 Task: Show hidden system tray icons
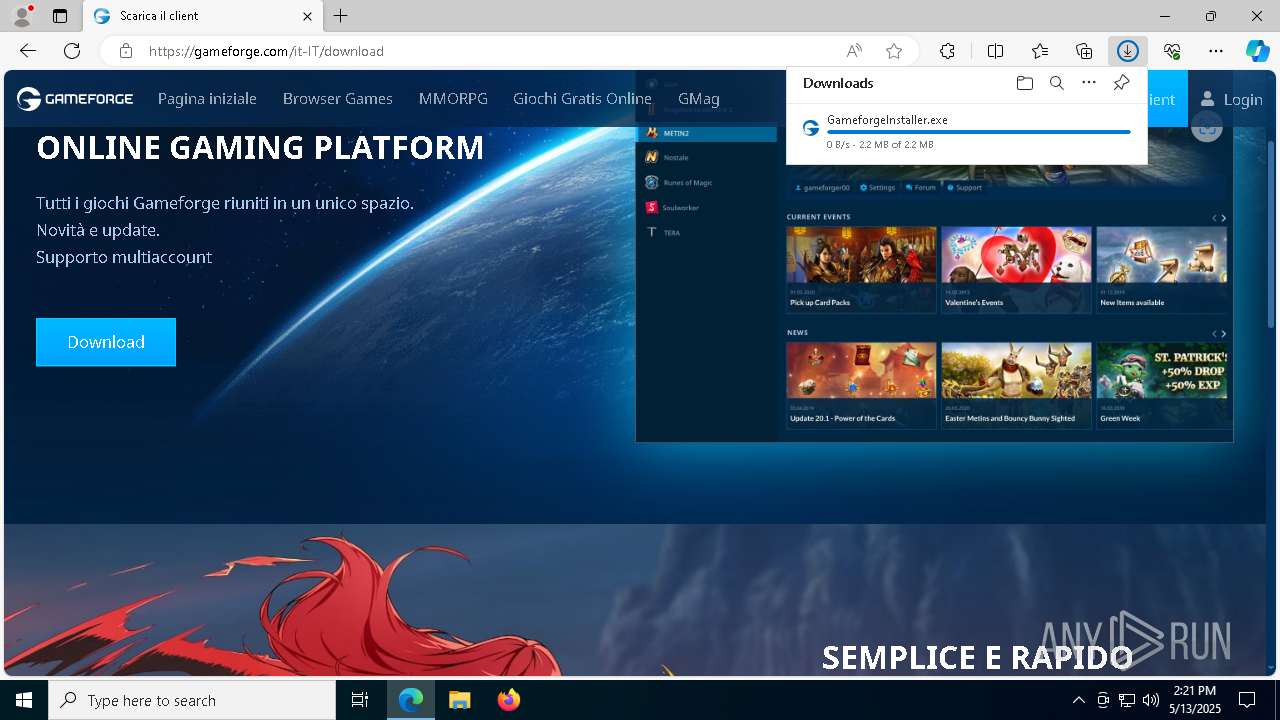coord(1078,700)
